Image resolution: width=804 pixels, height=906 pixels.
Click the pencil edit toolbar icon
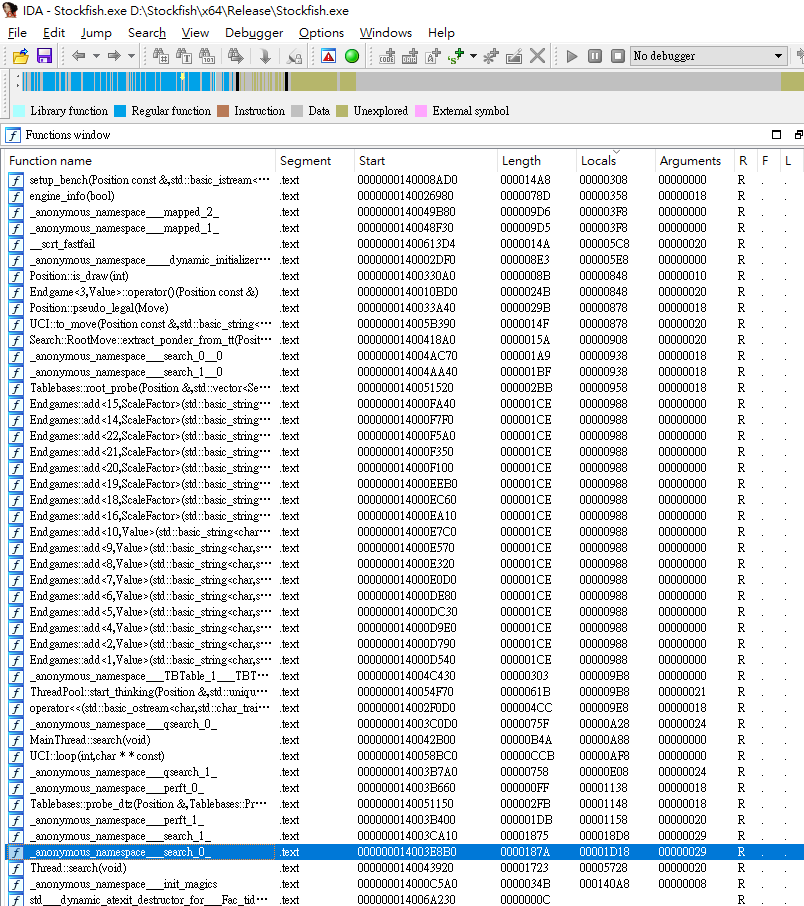pyautogui.click(x=514, y=56)
